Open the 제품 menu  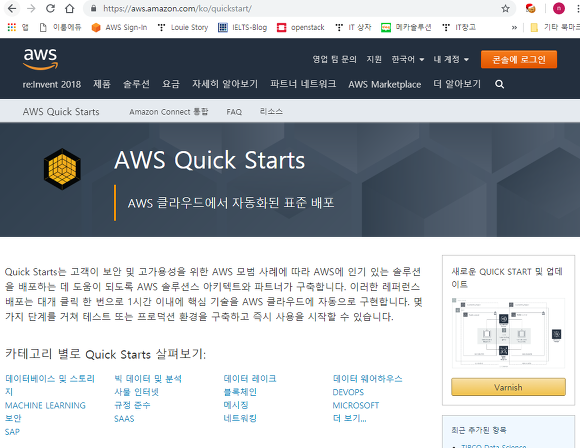(102, 84)
